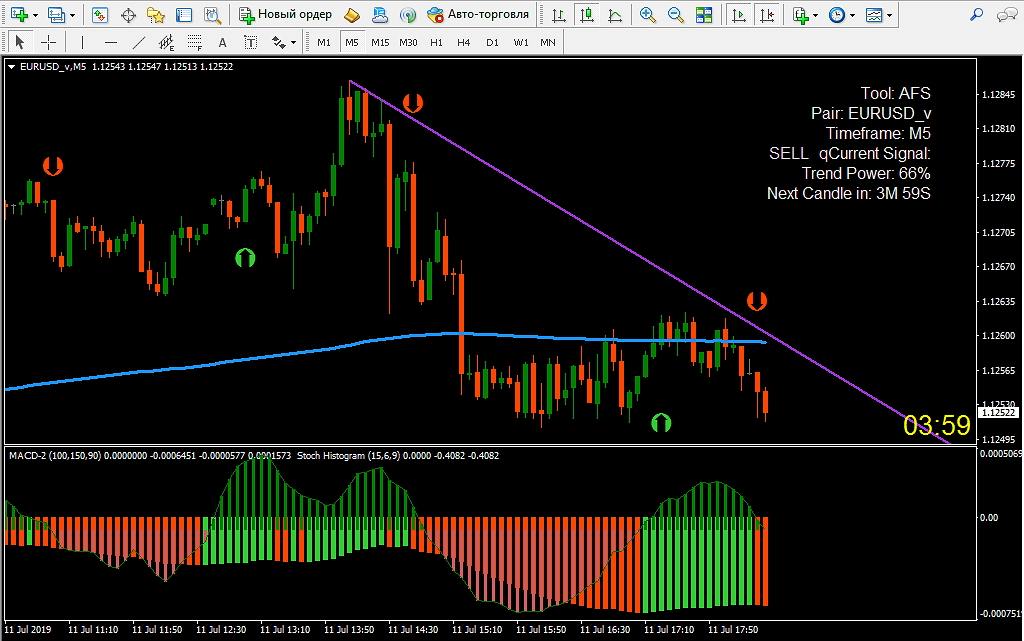The width and height of the screenshot is (1024, 641).
Task: Toggle chart shift
Action: coord(767,15)
